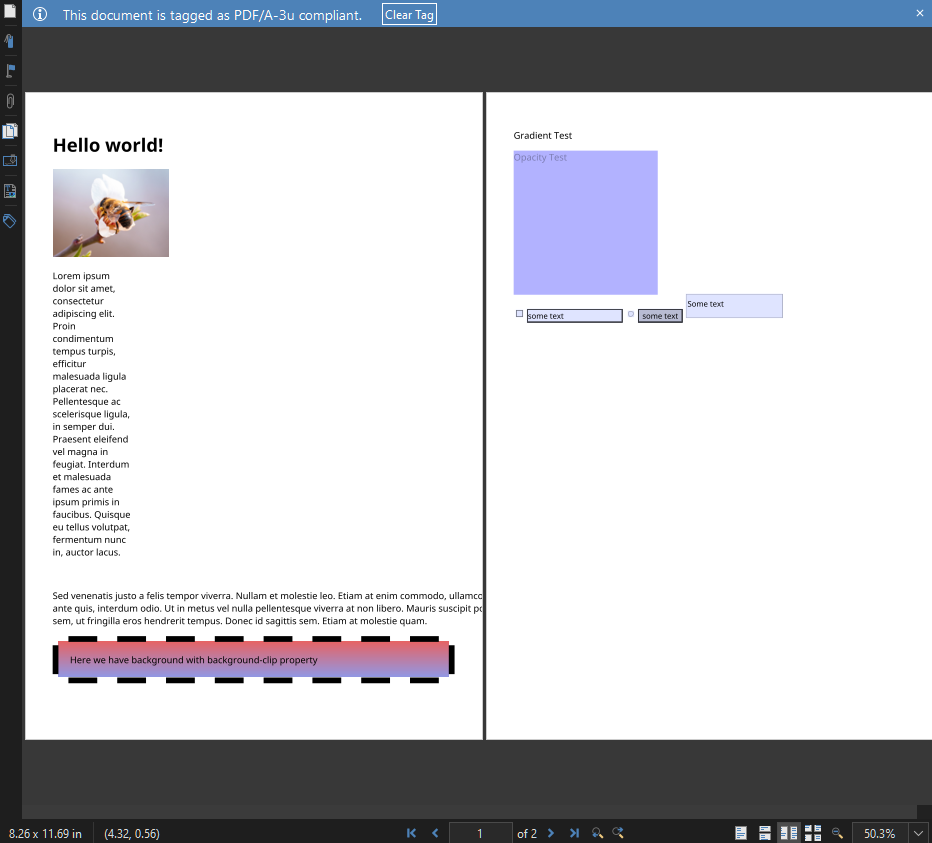Image resolution: width=932 pixels, height=843 pixels.
Task: Toggle continuous scrolling page layout
Action: [765, 832]
